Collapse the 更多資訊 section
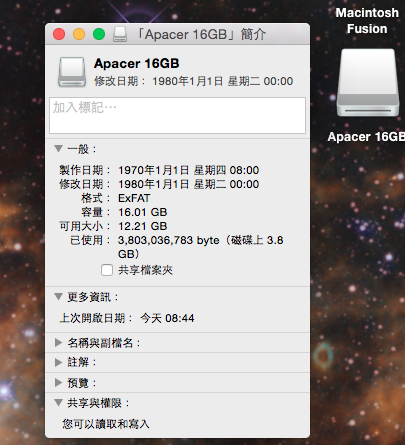405x445 pixels. [58, 296]
